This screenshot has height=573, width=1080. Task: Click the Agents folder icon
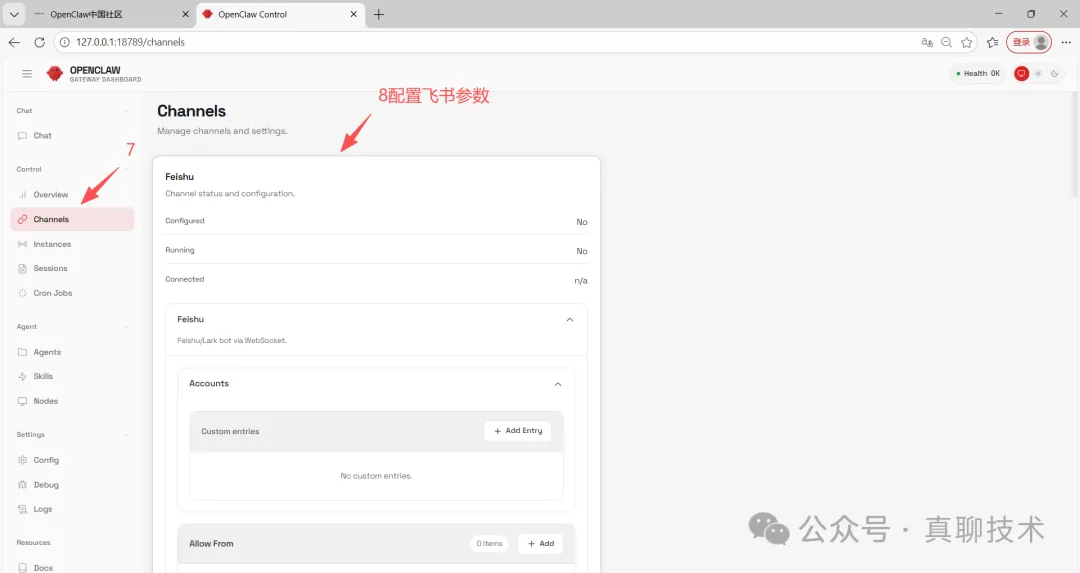22,352
